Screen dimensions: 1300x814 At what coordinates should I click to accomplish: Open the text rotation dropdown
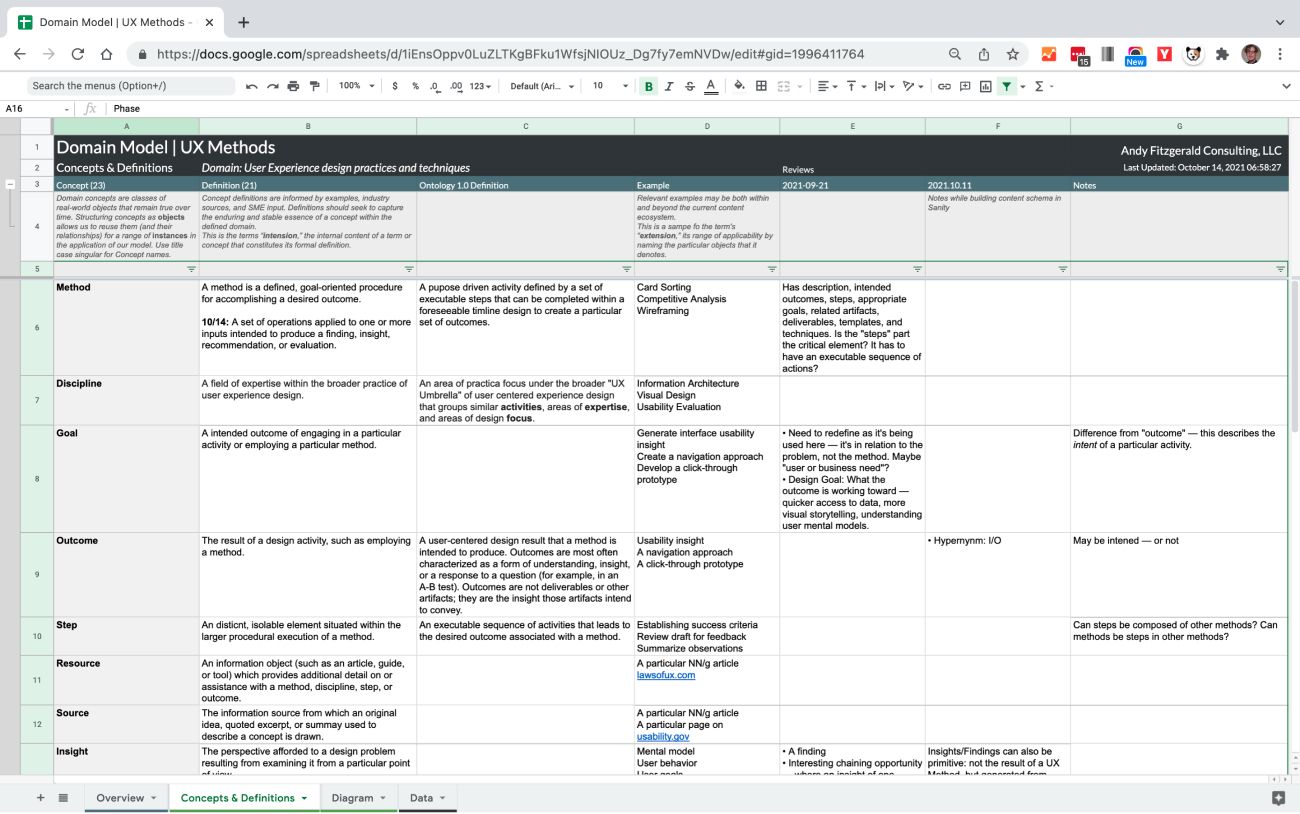click(x=912, y=86)
